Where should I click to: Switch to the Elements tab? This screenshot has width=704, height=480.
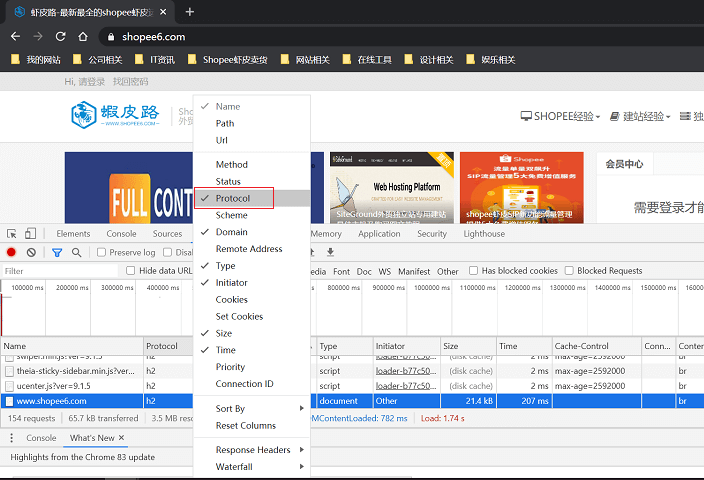pos(73,233)
